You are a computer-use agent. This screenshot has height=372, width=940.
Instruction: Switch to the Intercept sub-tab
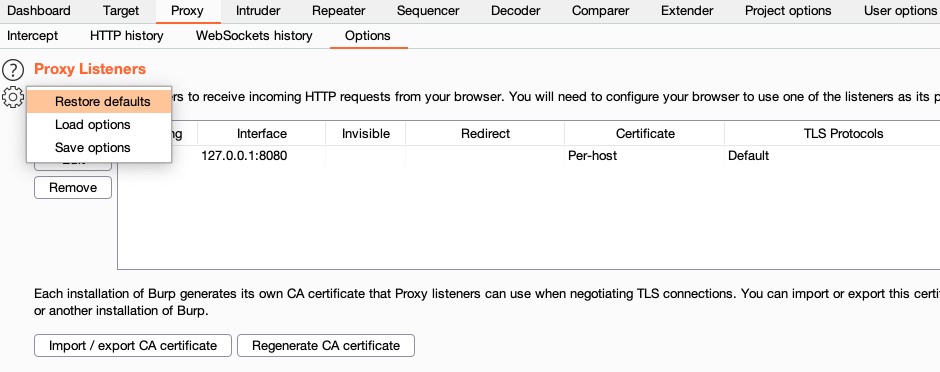click(x=32, y=36)
